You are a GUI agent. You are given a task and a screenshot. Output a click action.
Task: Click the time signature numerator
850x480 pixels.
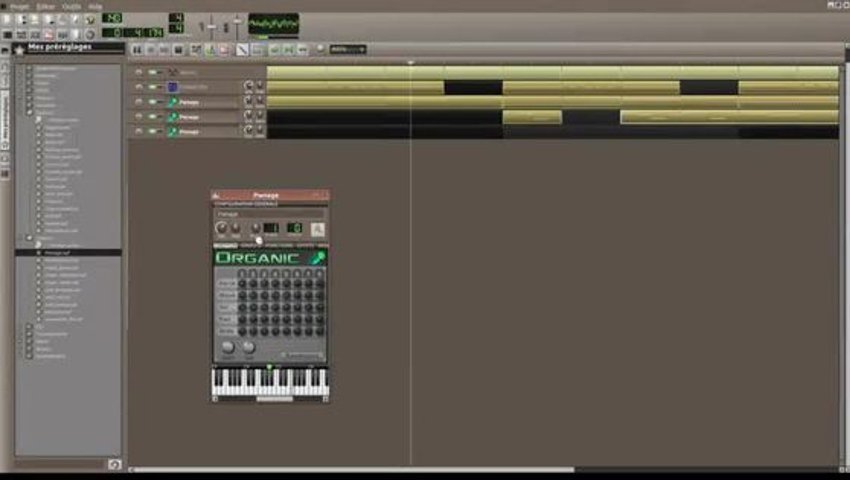[x=176, y=18]
